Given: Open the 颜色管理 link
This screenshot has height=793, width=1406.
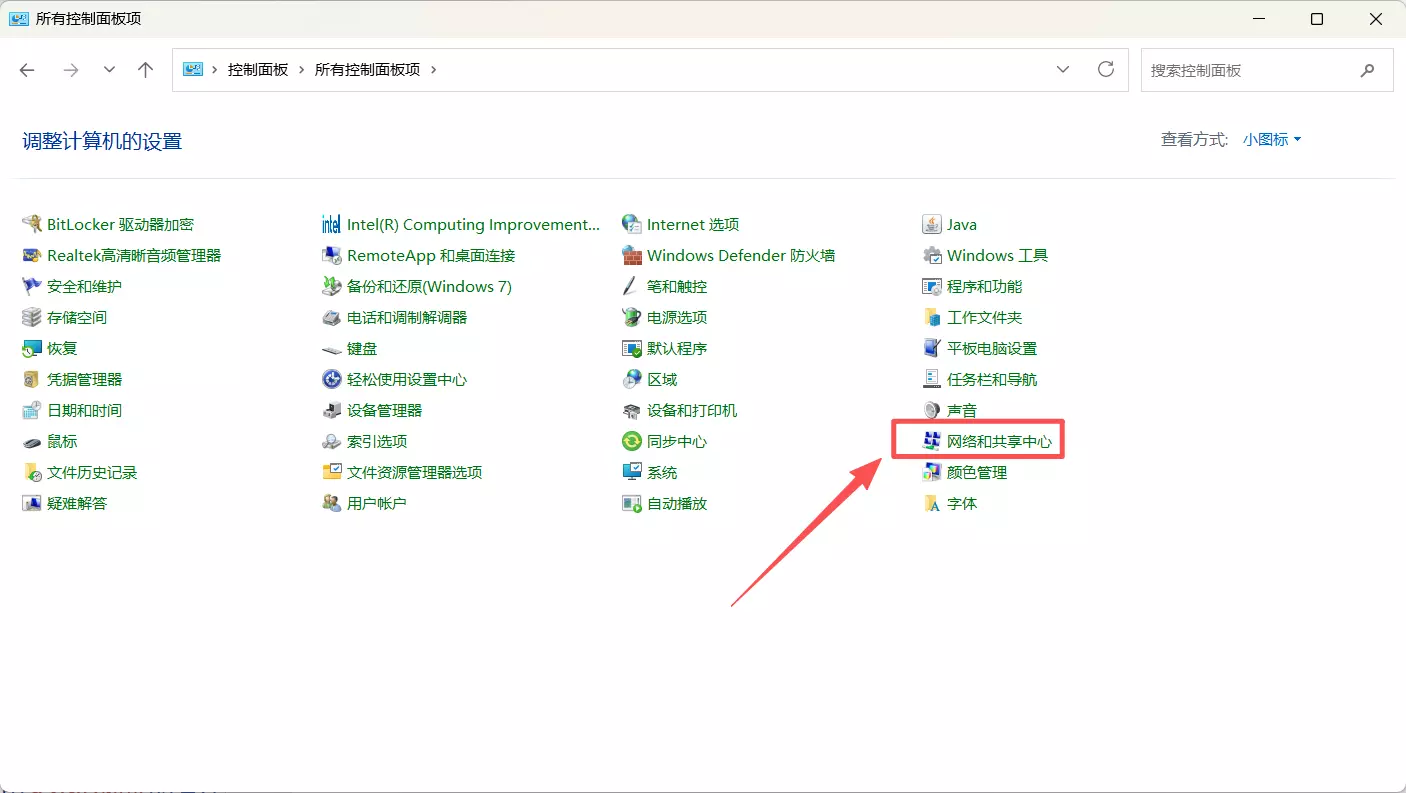Looking at the screenshot, I should point(977,472).
